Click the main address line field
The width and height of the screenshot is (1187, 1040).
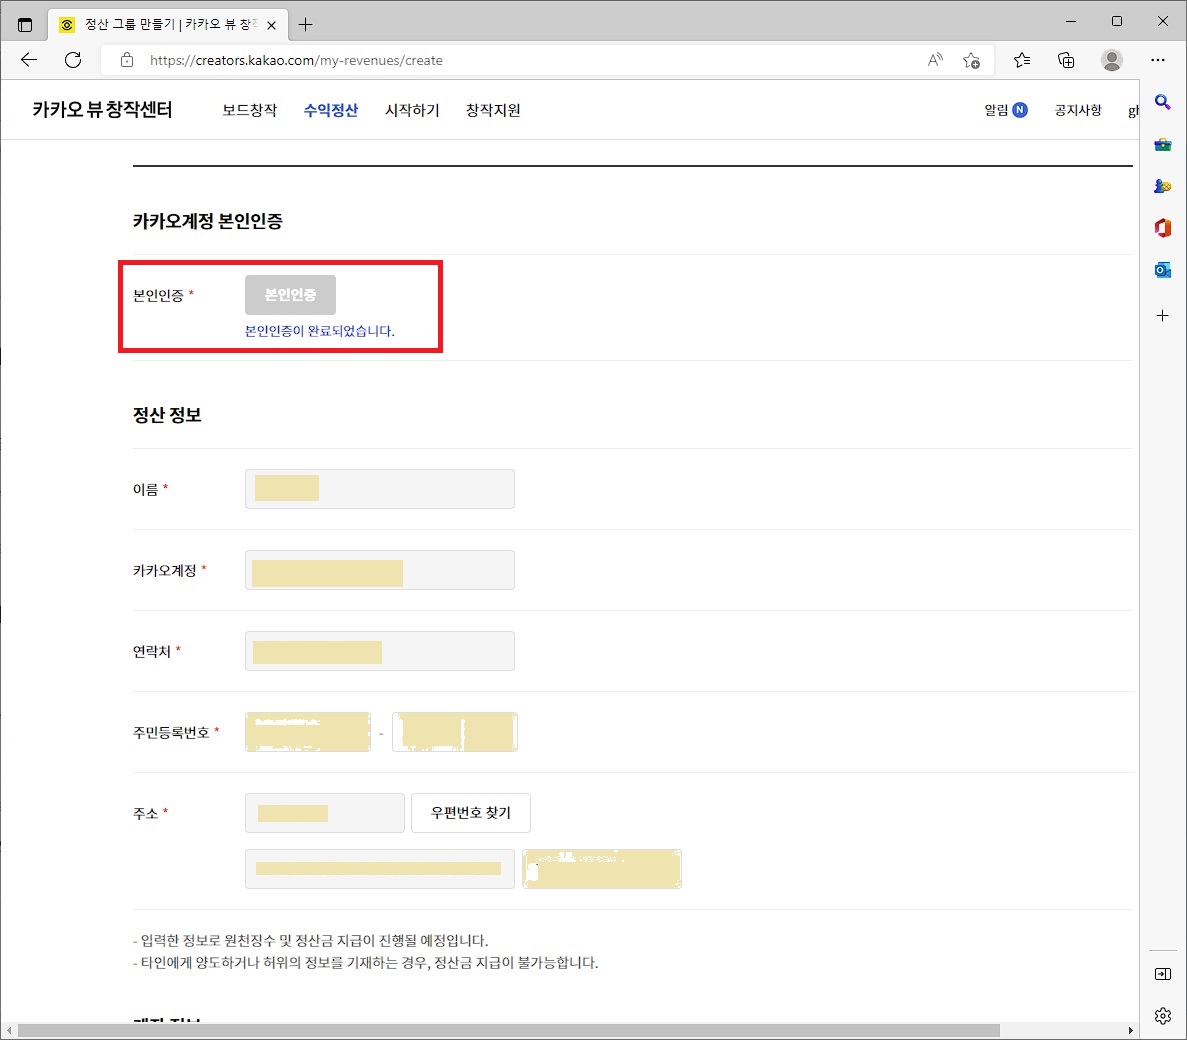point(379,869)
